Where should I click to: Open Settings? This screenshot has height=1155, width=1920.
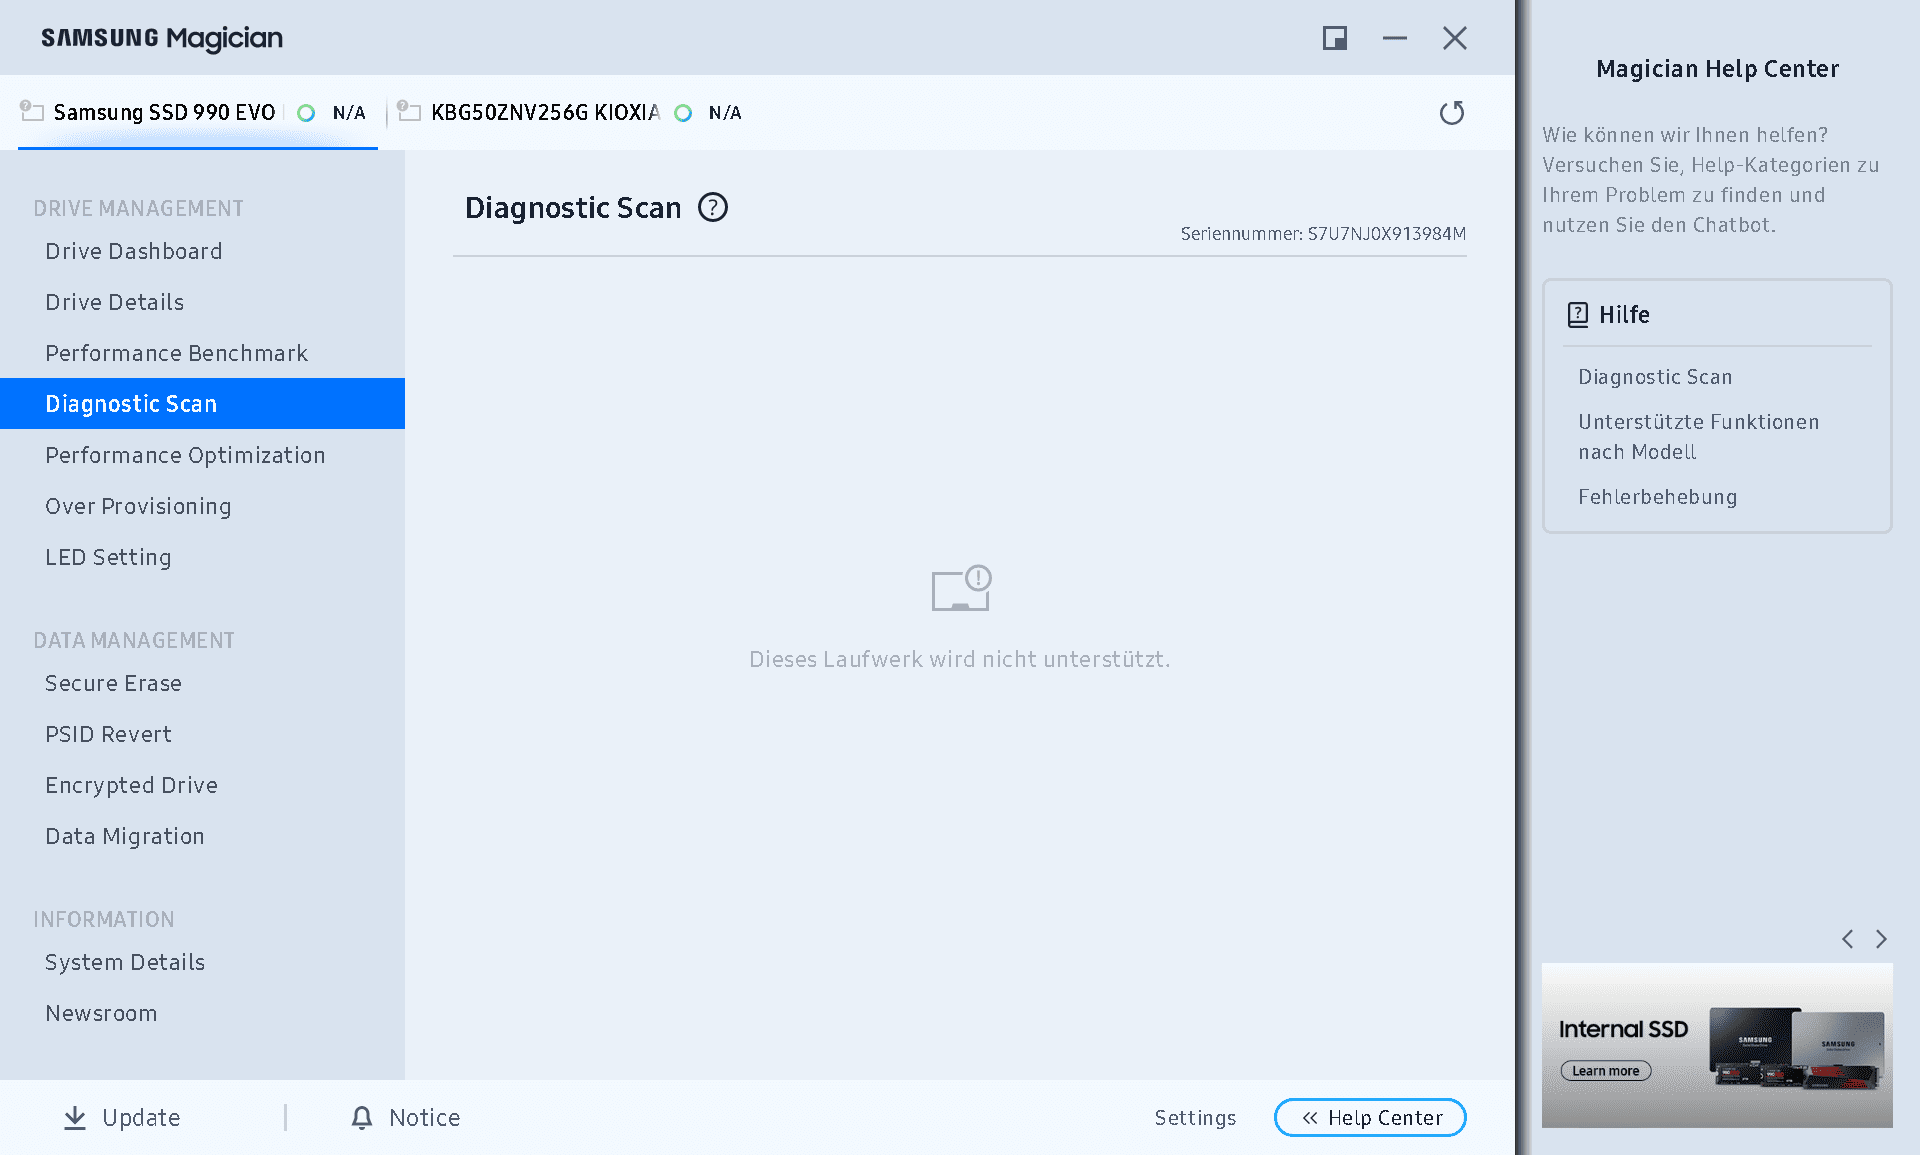1195,1118
